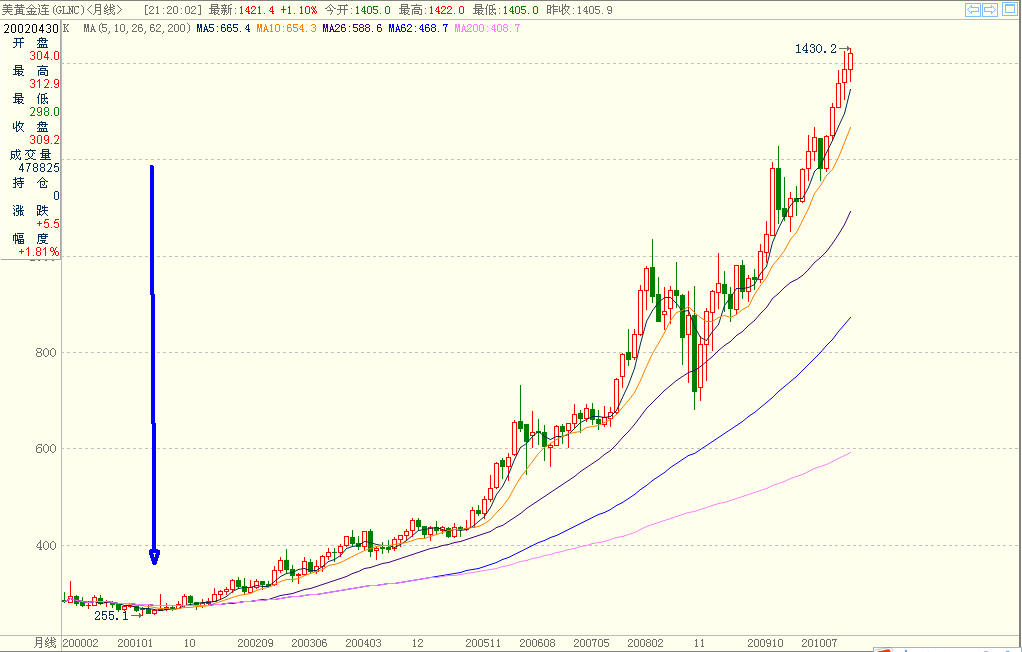Click the 200910 date axis label
Image resolution: width=1022 pixels, height=652 pixels.
(766, 644)
